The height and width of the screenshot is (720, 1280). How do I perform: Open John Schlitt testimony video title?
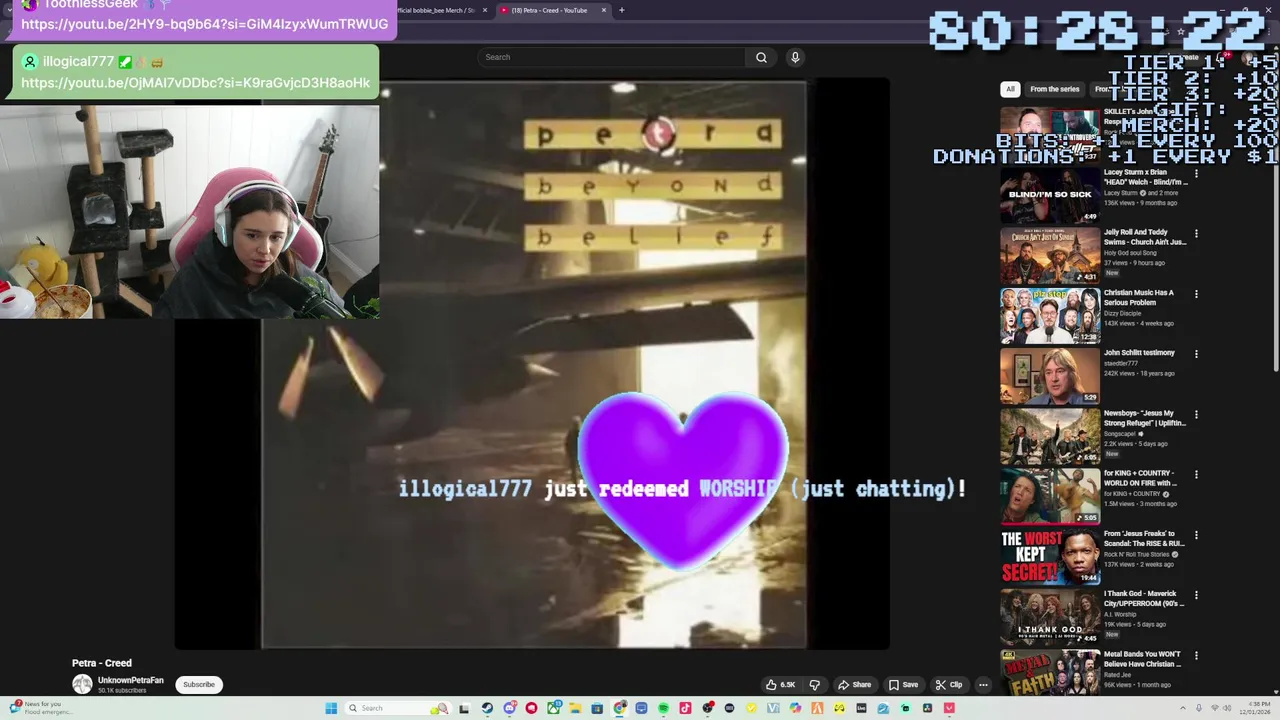point(1139,353)
